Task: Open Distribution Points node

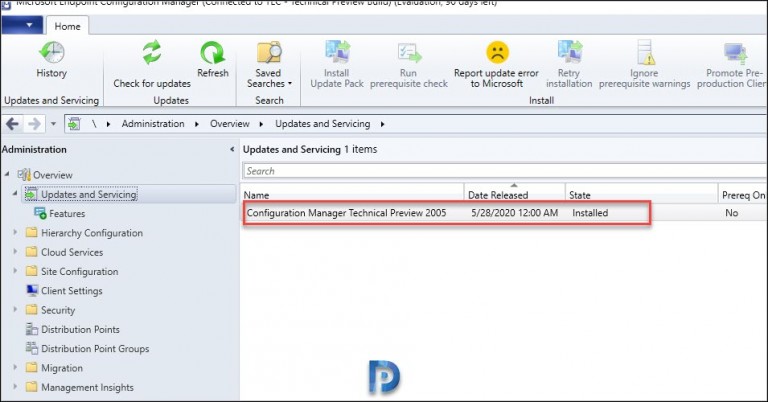Action: (x=80, y=330)
